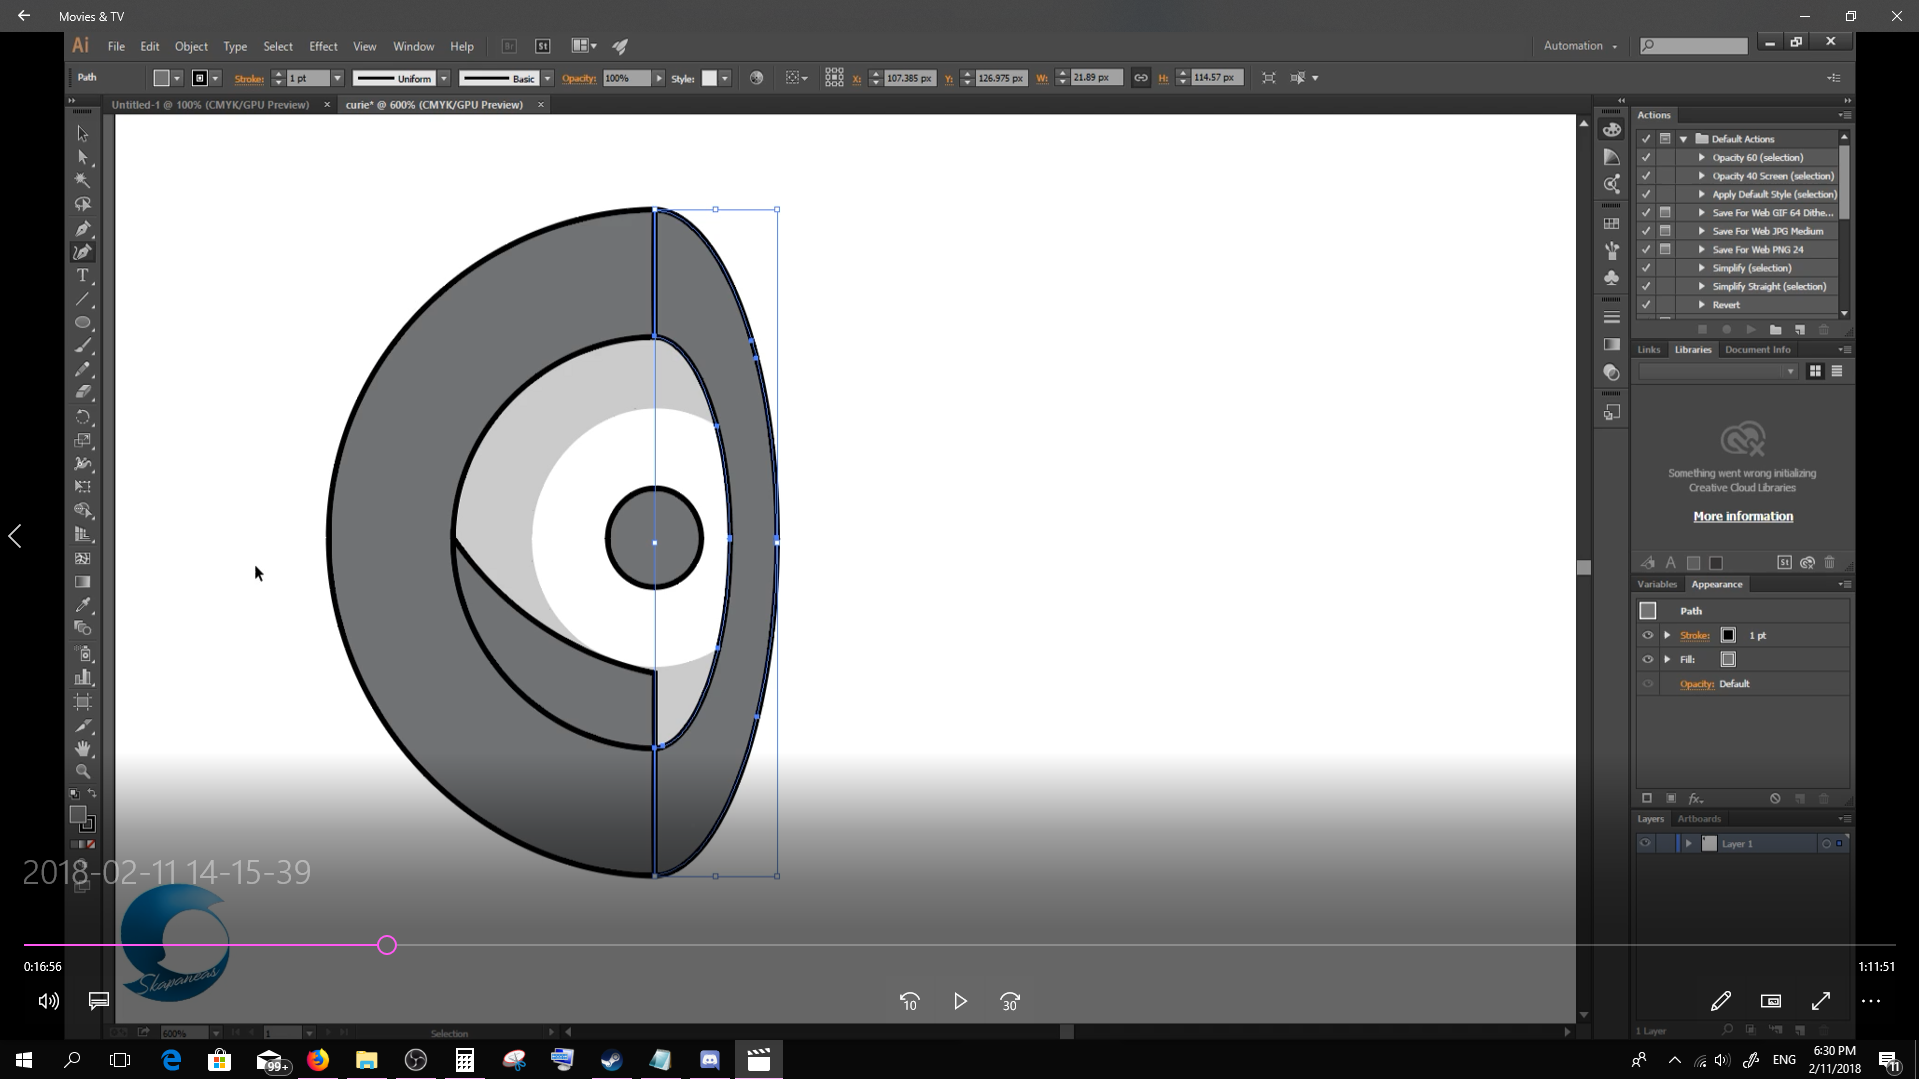Click the More information link
The image size is (1919, 1079).
pos(1743,516)
